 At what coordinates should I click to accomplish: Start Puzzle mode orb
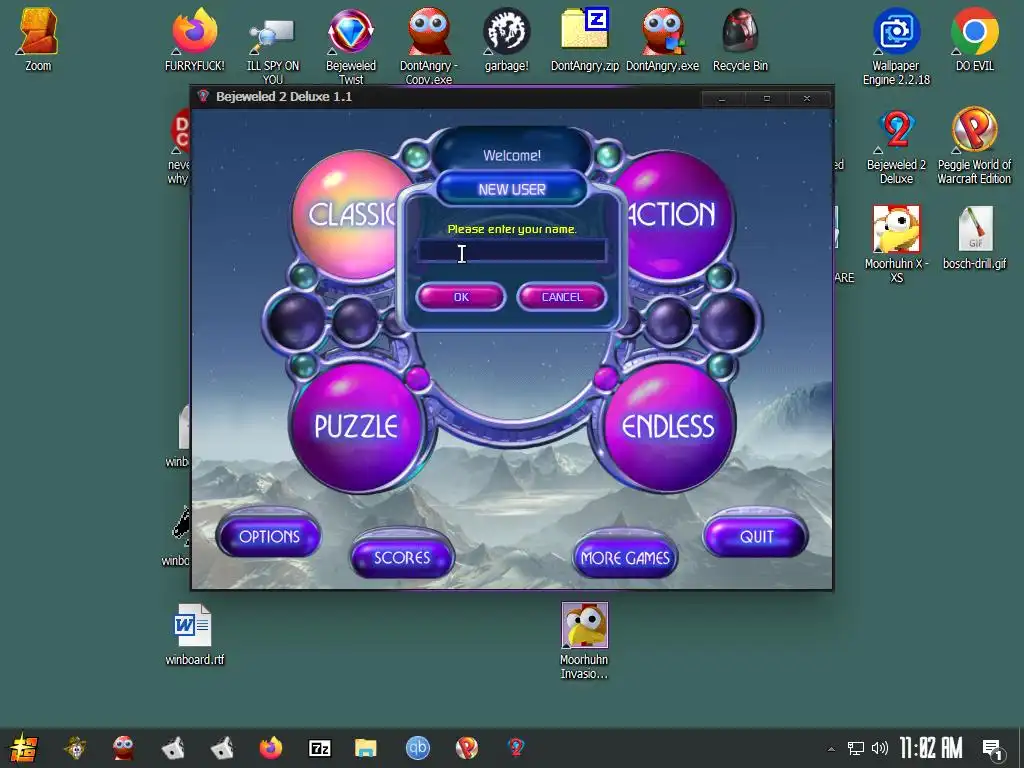356,427
